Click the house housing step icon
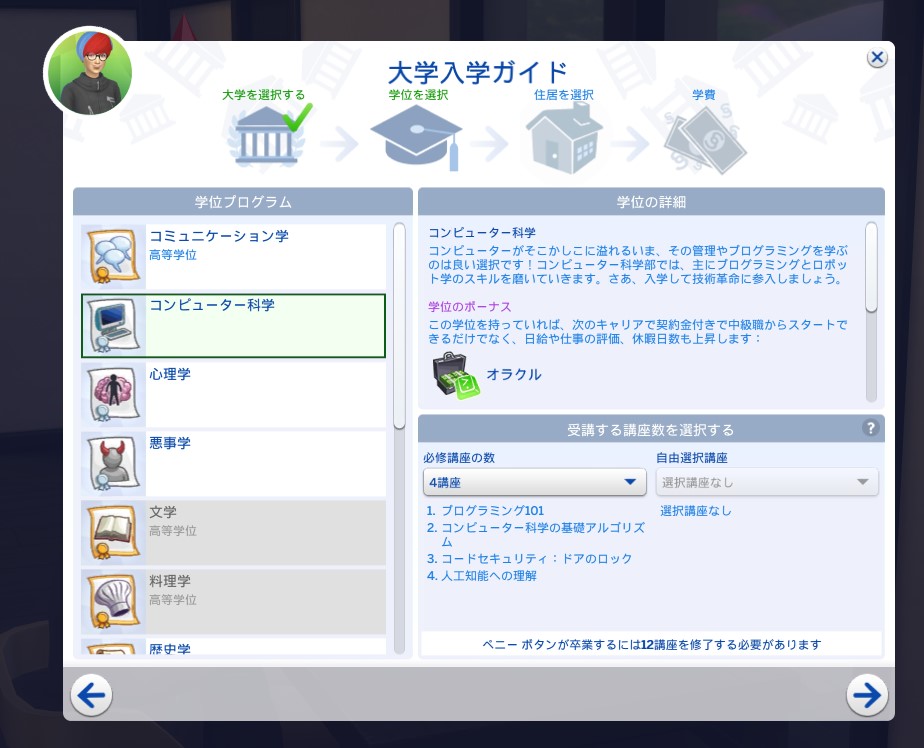The width and height of the screenshot is (924, 748). coord(564,139)
